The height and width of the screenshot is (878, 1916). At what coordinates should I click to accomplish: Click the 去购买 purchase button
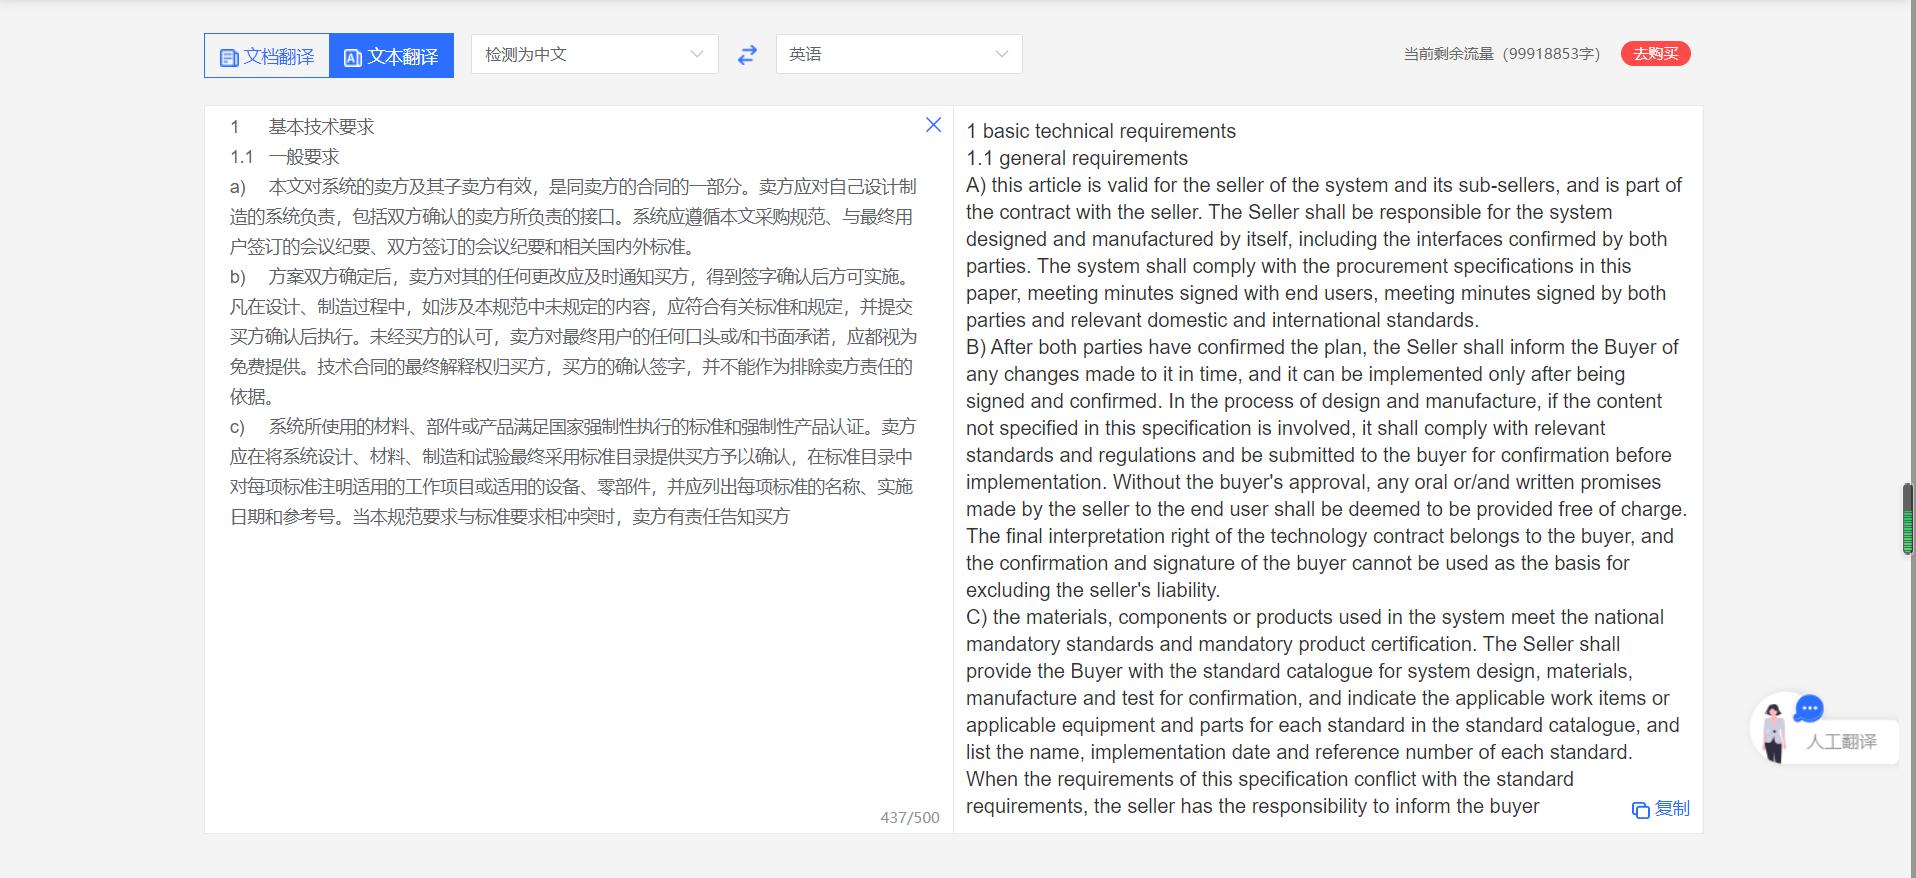click(1656, 54)
